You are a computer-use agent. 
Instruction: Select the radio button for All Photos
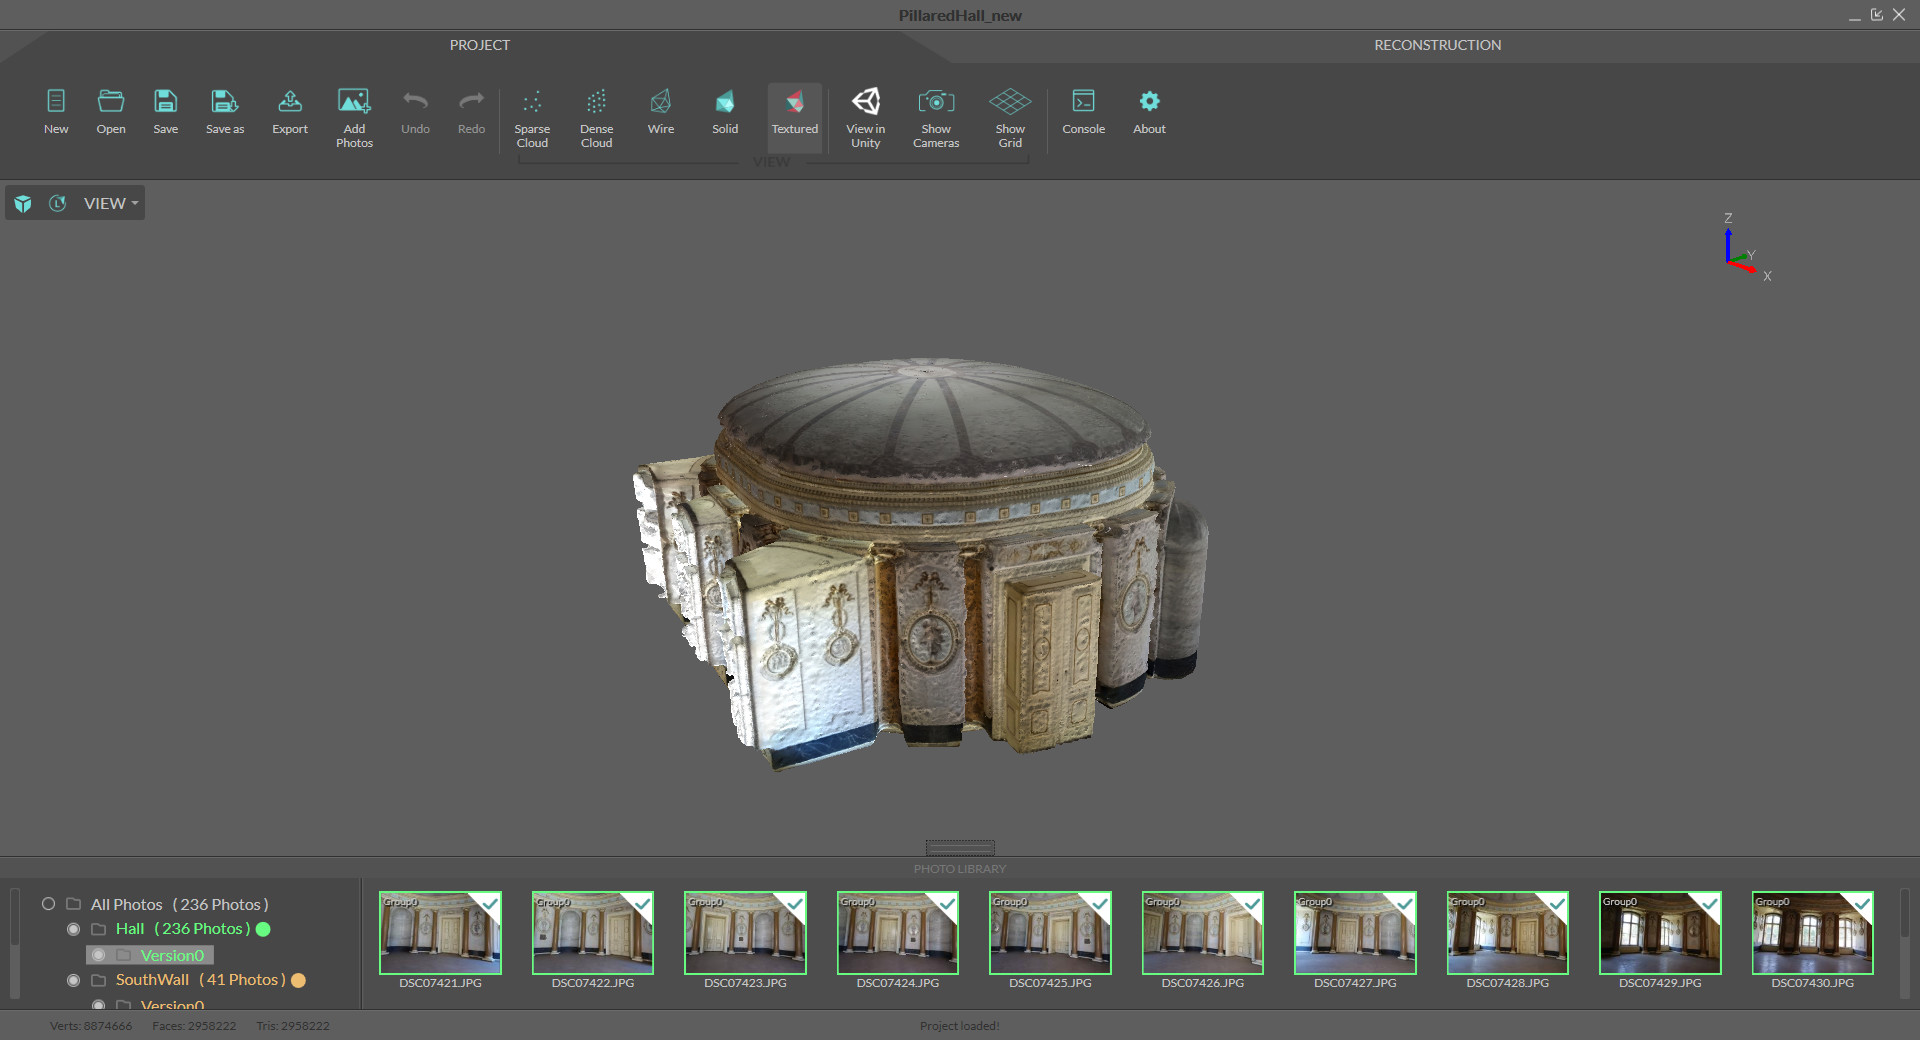(x=48, y=904)
